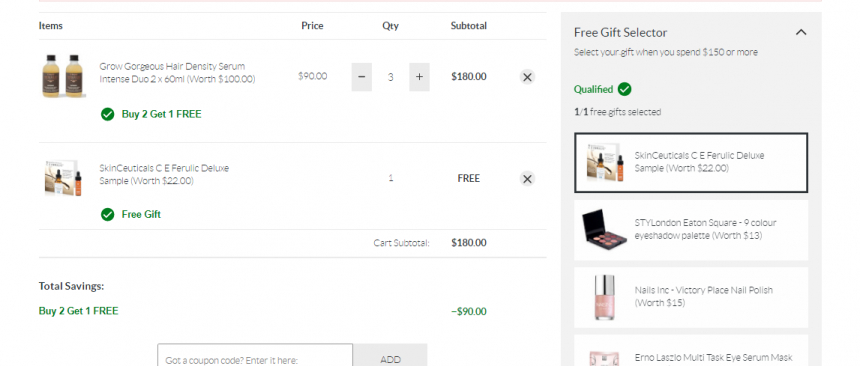Remove Grow Gorgeous serum from cart

click(x=527, y=77)
